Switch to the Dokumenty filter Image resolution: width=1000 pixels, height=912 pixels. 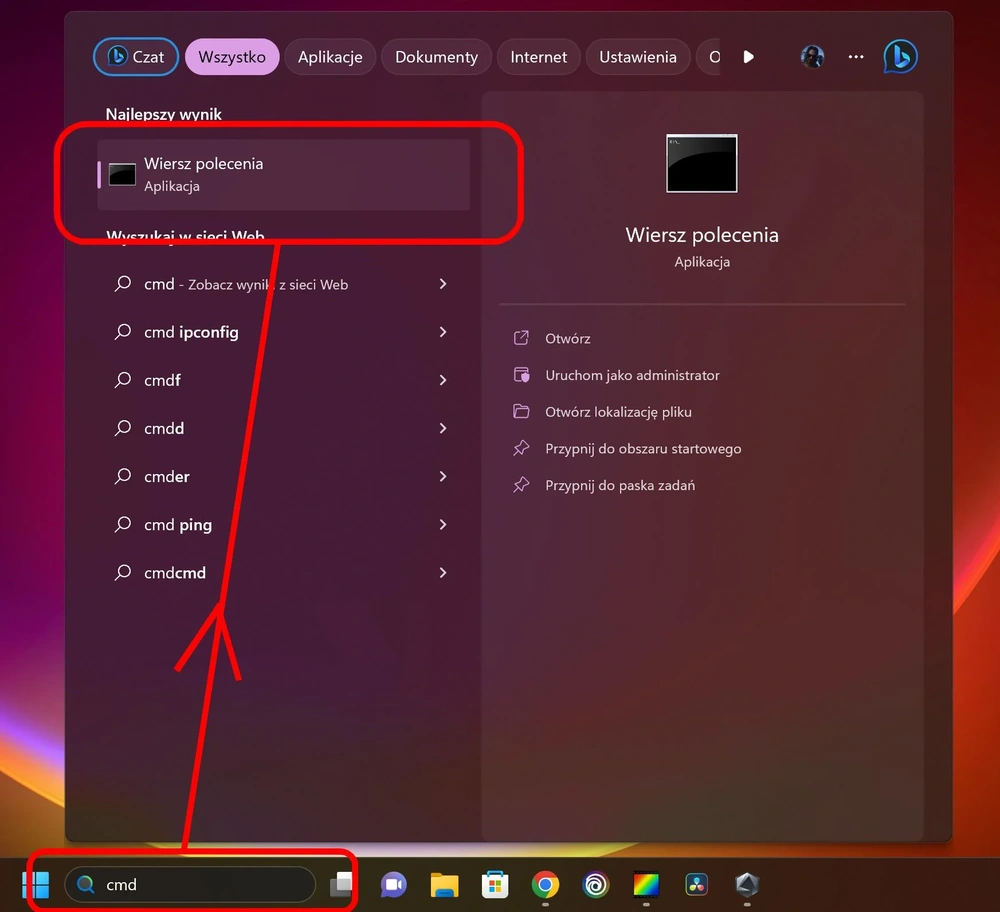click(x=436, y=57)
